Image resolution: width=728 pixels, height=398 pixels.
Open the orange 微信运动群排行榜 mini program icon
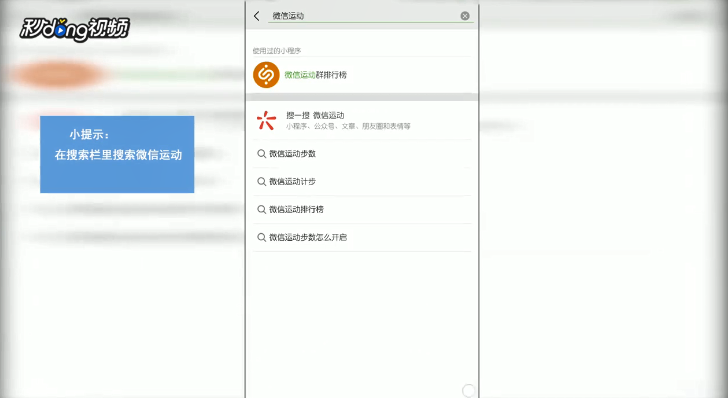(266, 75)
